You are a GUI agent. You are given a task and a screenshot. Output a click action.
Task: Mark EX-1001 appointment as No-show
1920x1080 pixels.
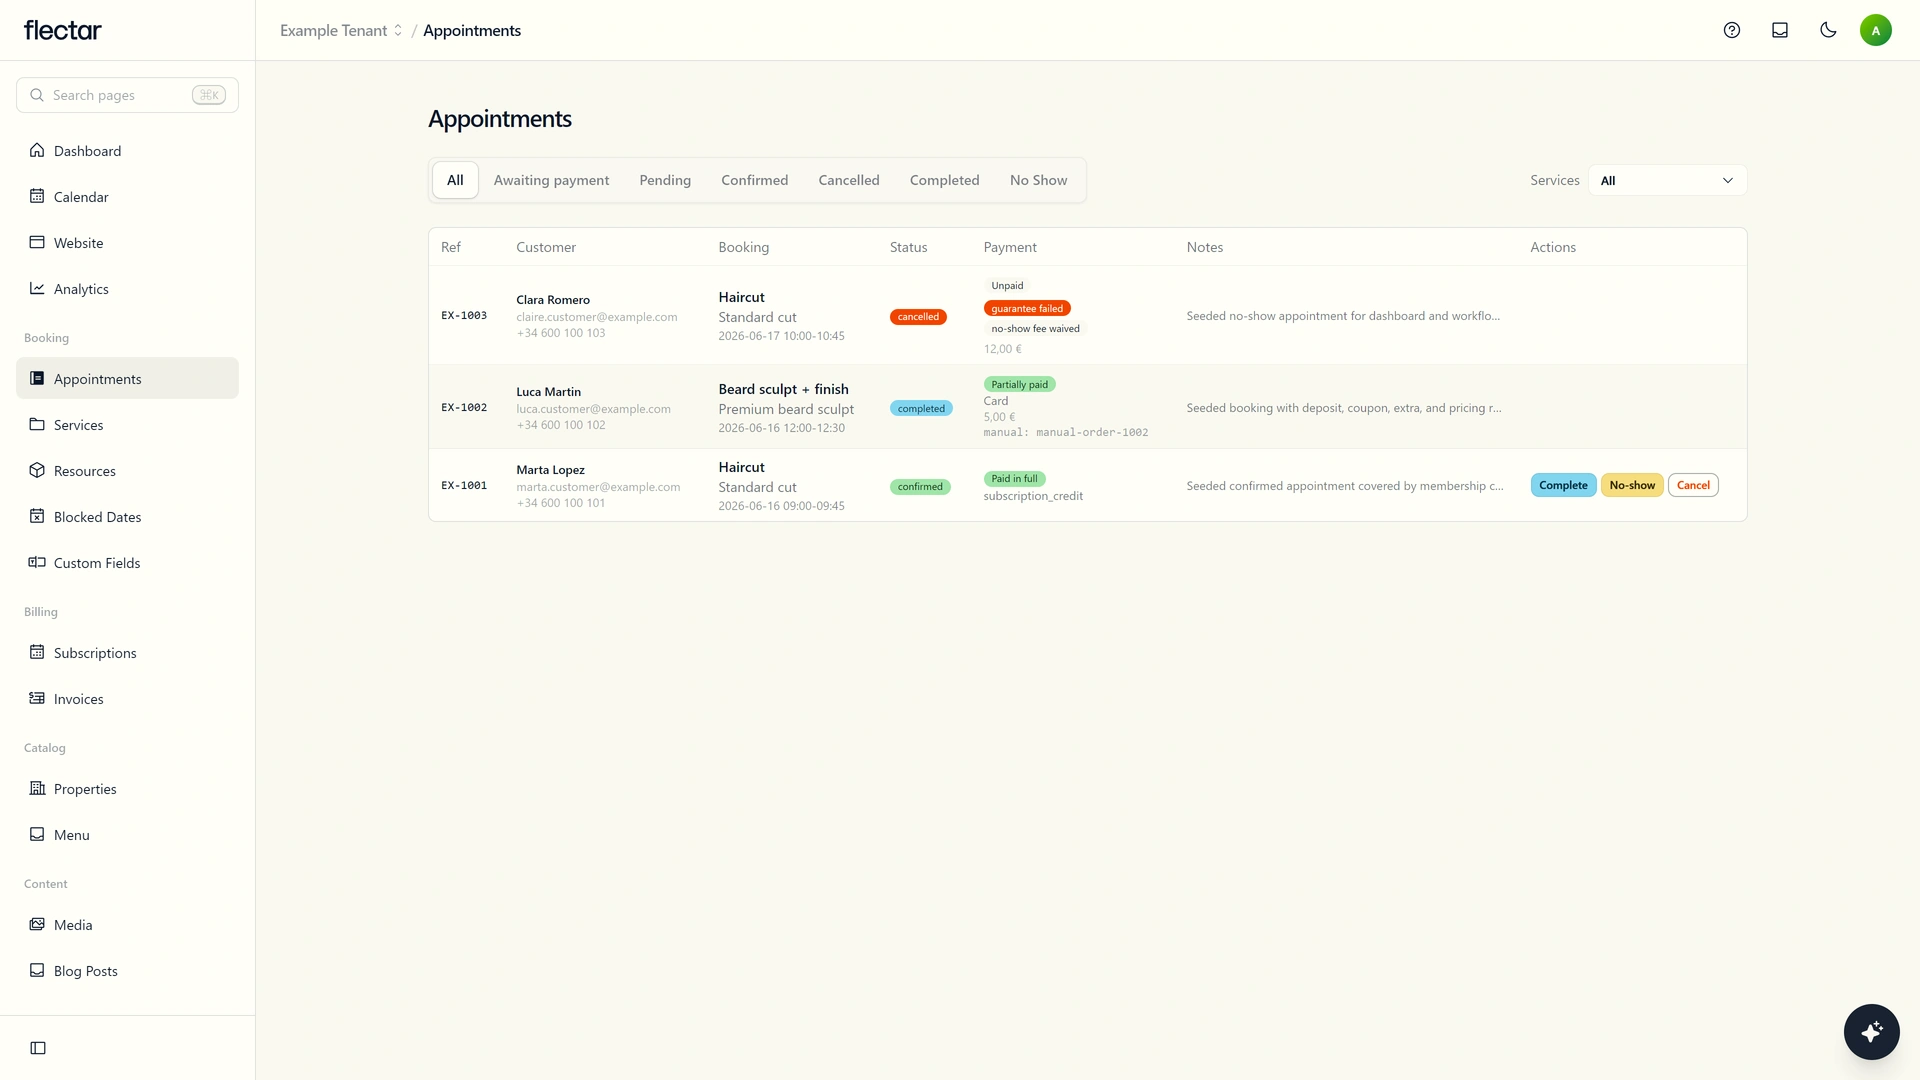1632,485
